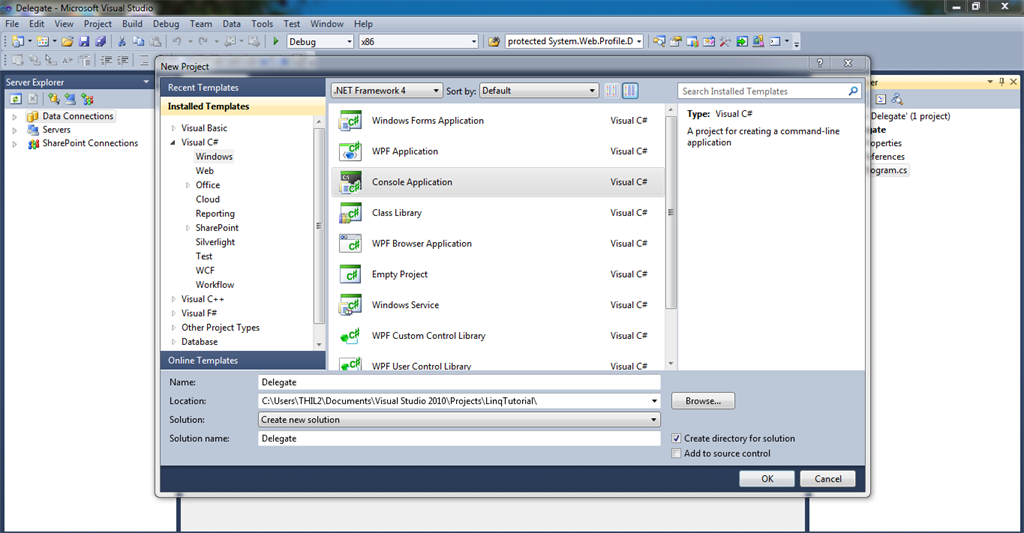Expand the Data Connections node
The width and height of the screenshot is (1024, 533).
14,116
